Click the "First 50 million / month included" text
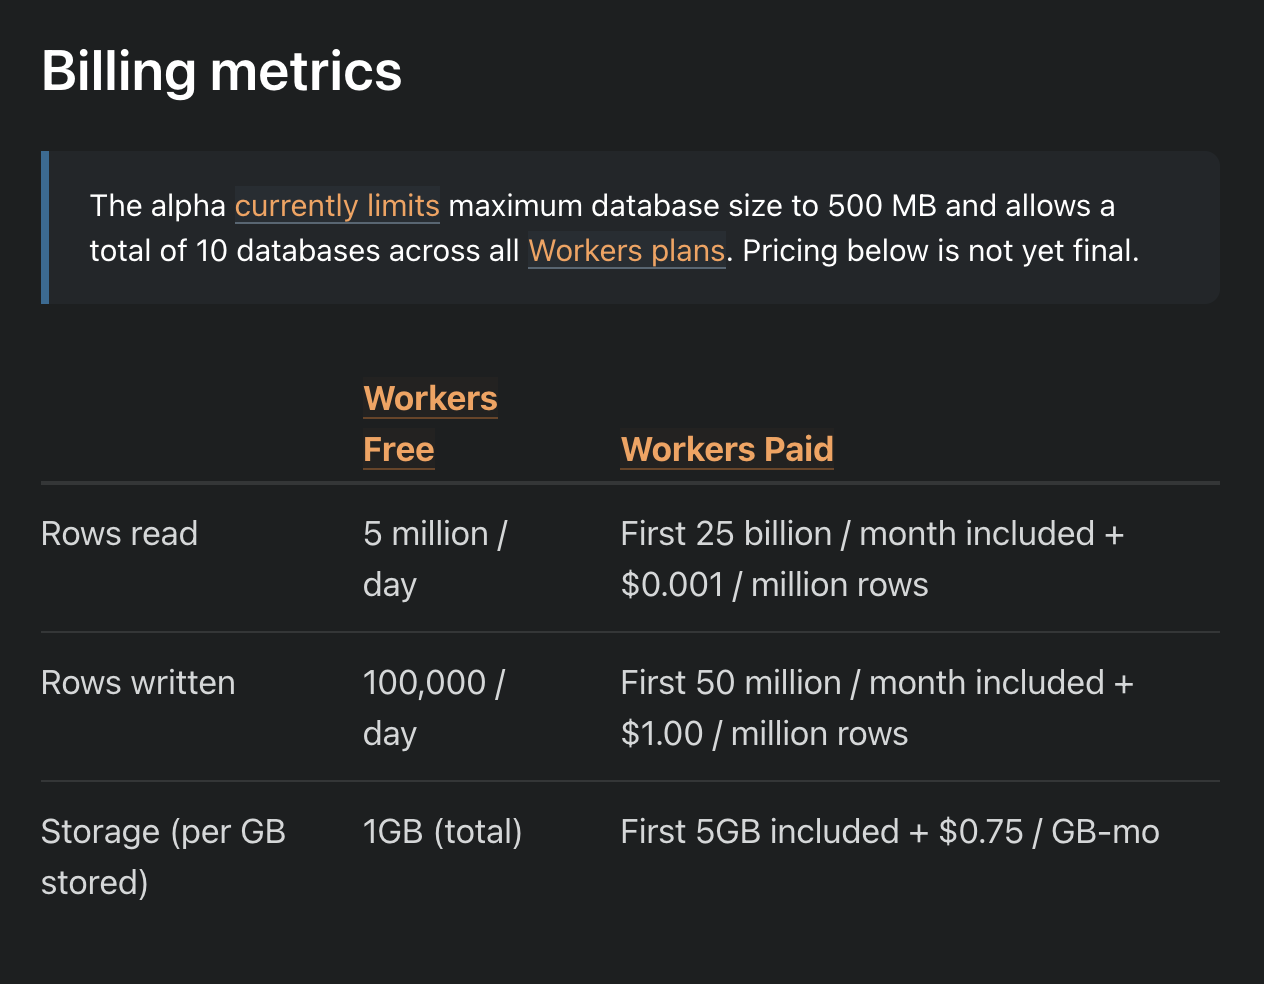The width and height of the screenshot is (1264, 984). [x=862, y=683]
